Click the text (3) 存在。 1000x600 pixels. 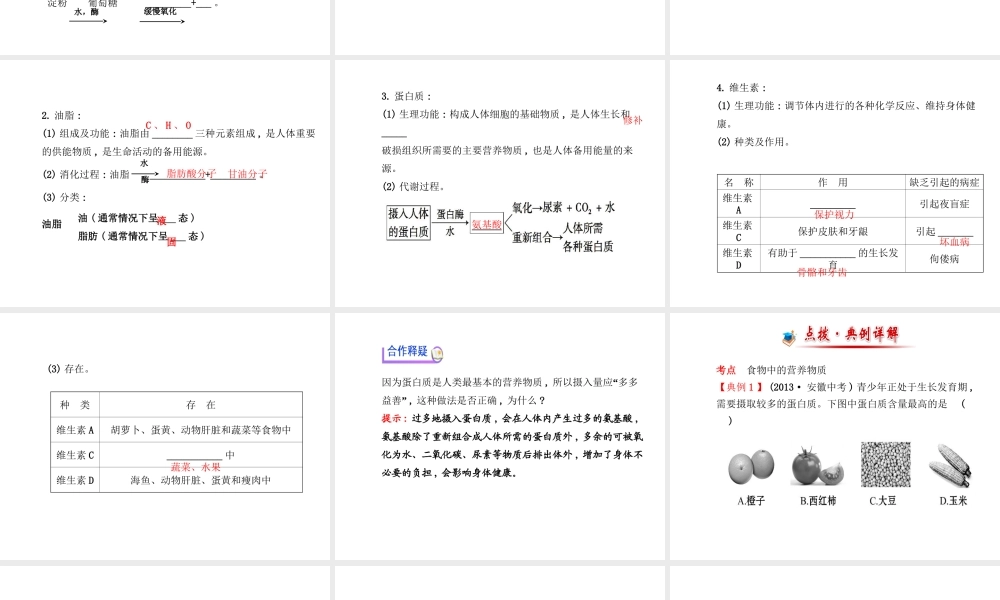[70, 369]
